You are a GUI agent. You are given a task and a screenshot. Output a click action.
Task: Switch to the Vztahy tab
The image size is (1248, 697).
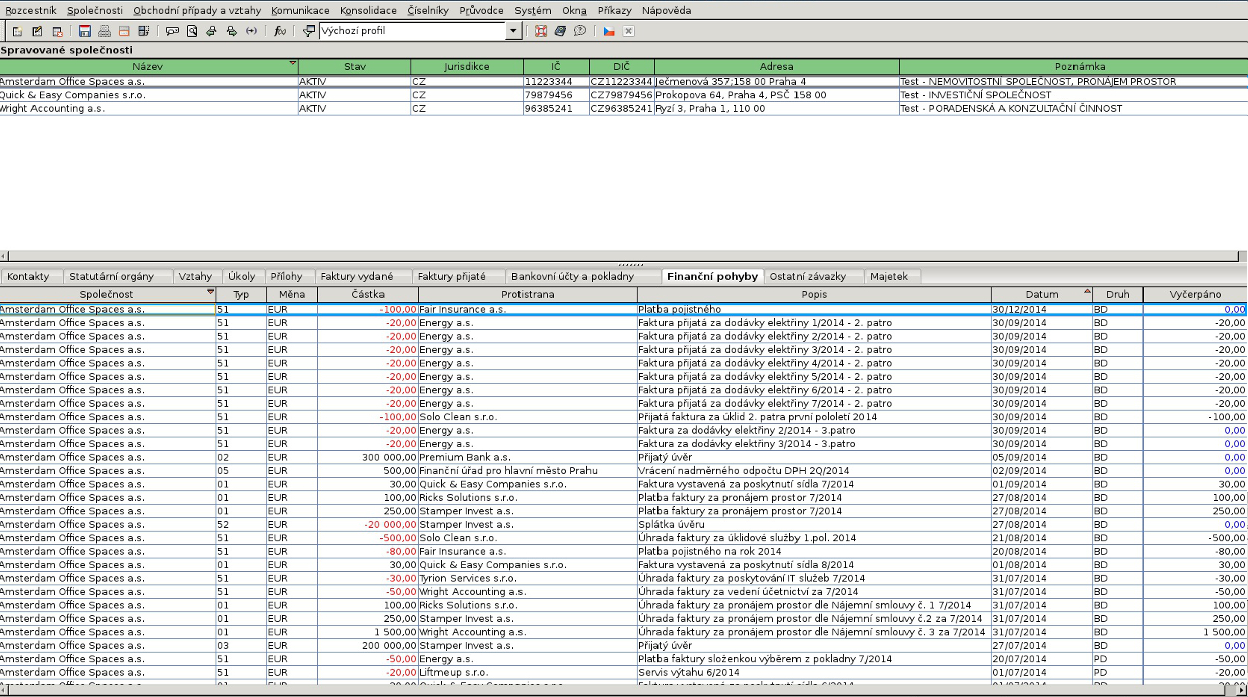(195, 276)
